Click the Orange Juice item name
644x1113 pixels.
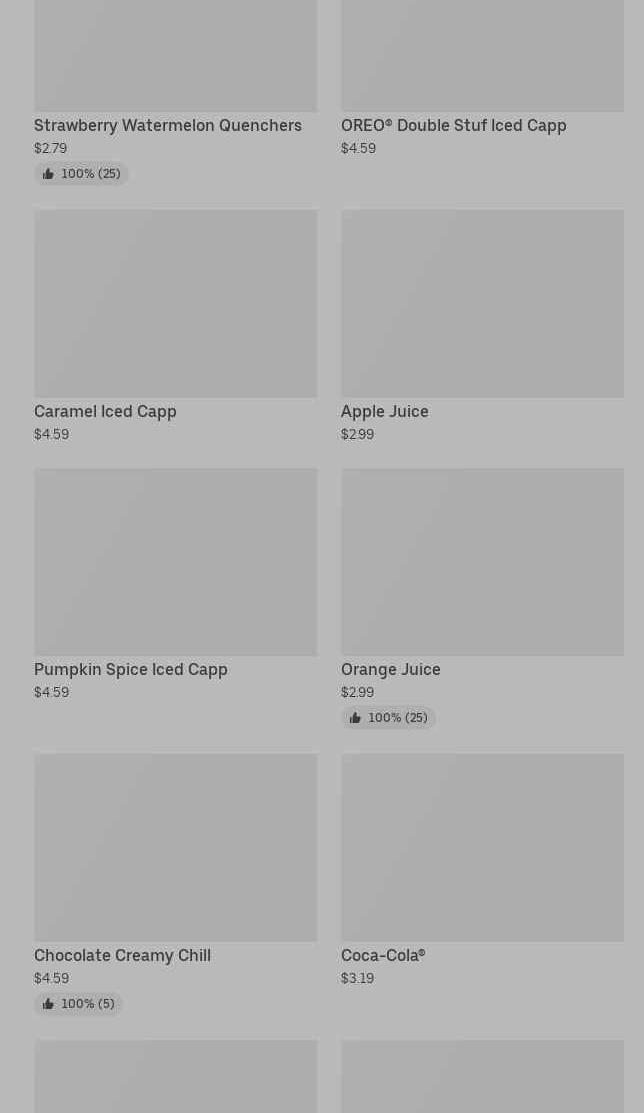tap(390, 669)
